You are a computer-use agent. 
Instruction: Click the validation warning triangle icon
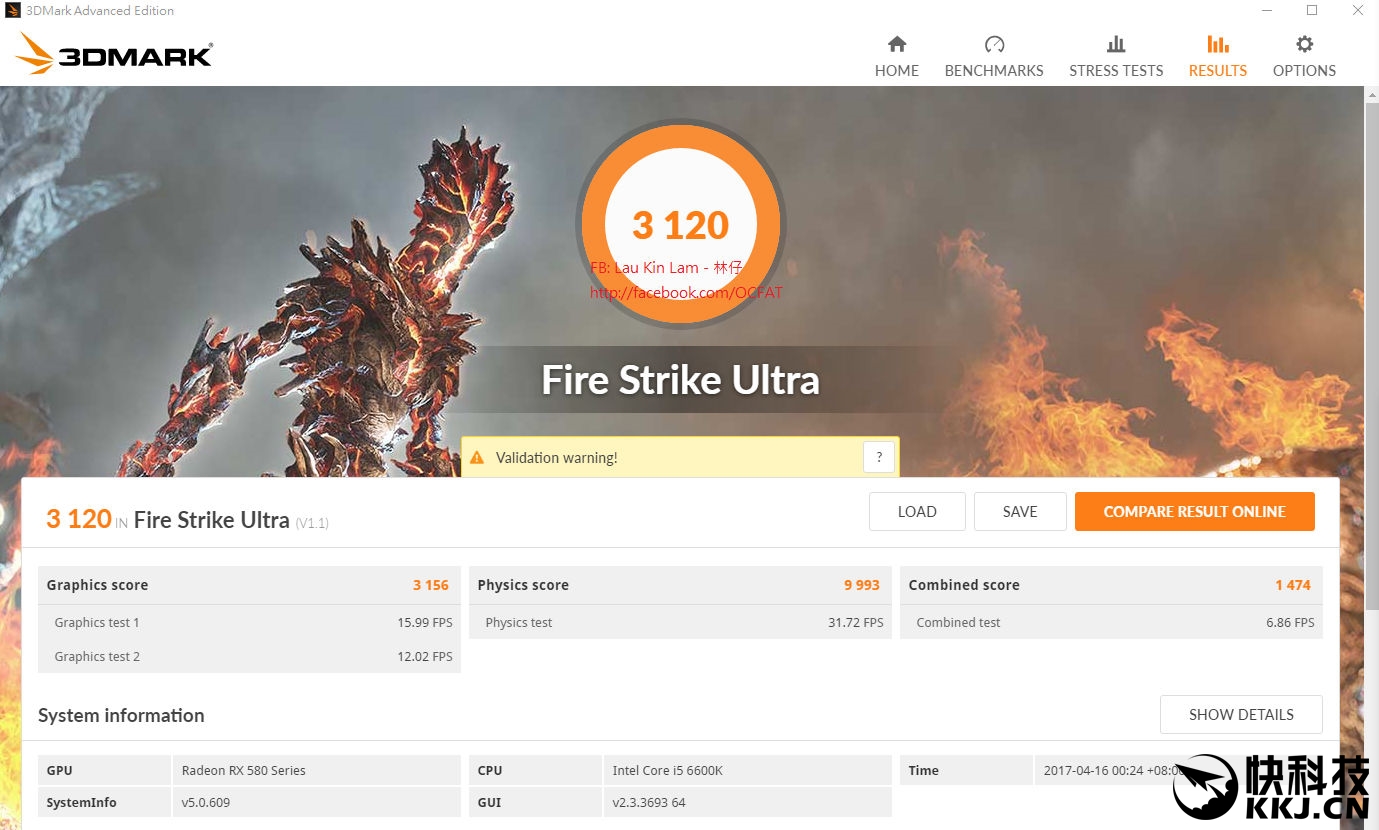click(x=476, y=458)
